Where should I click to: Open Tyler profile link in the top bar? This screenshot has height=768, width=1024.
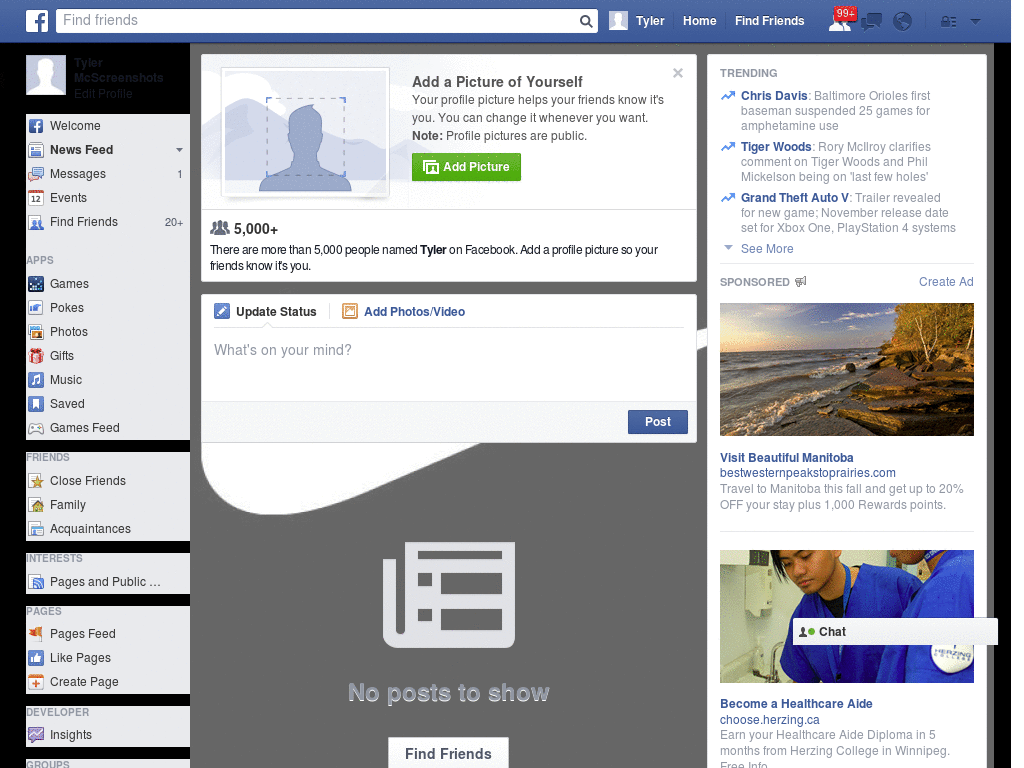650,21
